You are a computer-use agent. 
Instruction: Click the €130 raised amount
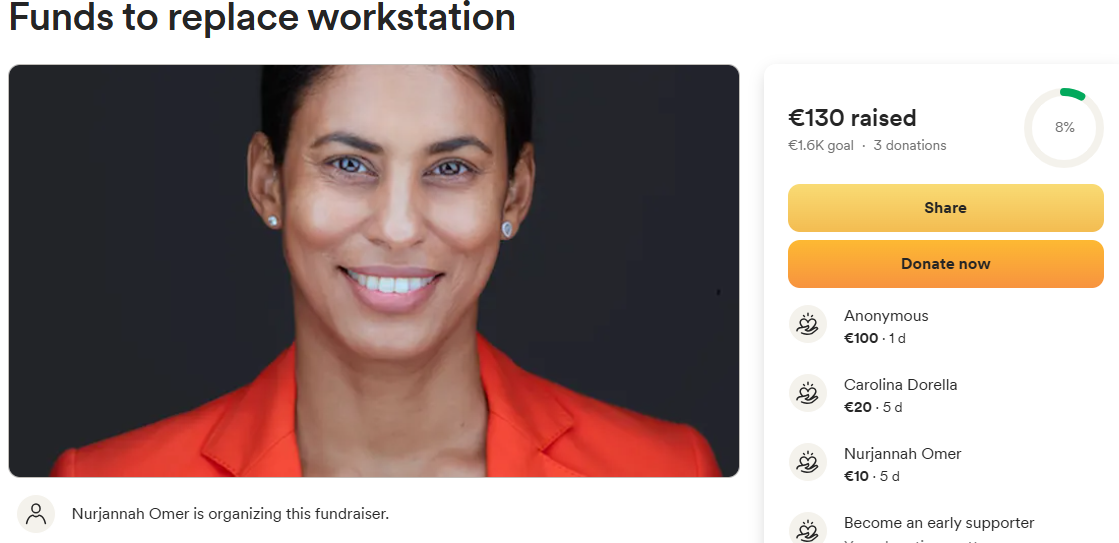pyautogui.click(x=851, y=118)
